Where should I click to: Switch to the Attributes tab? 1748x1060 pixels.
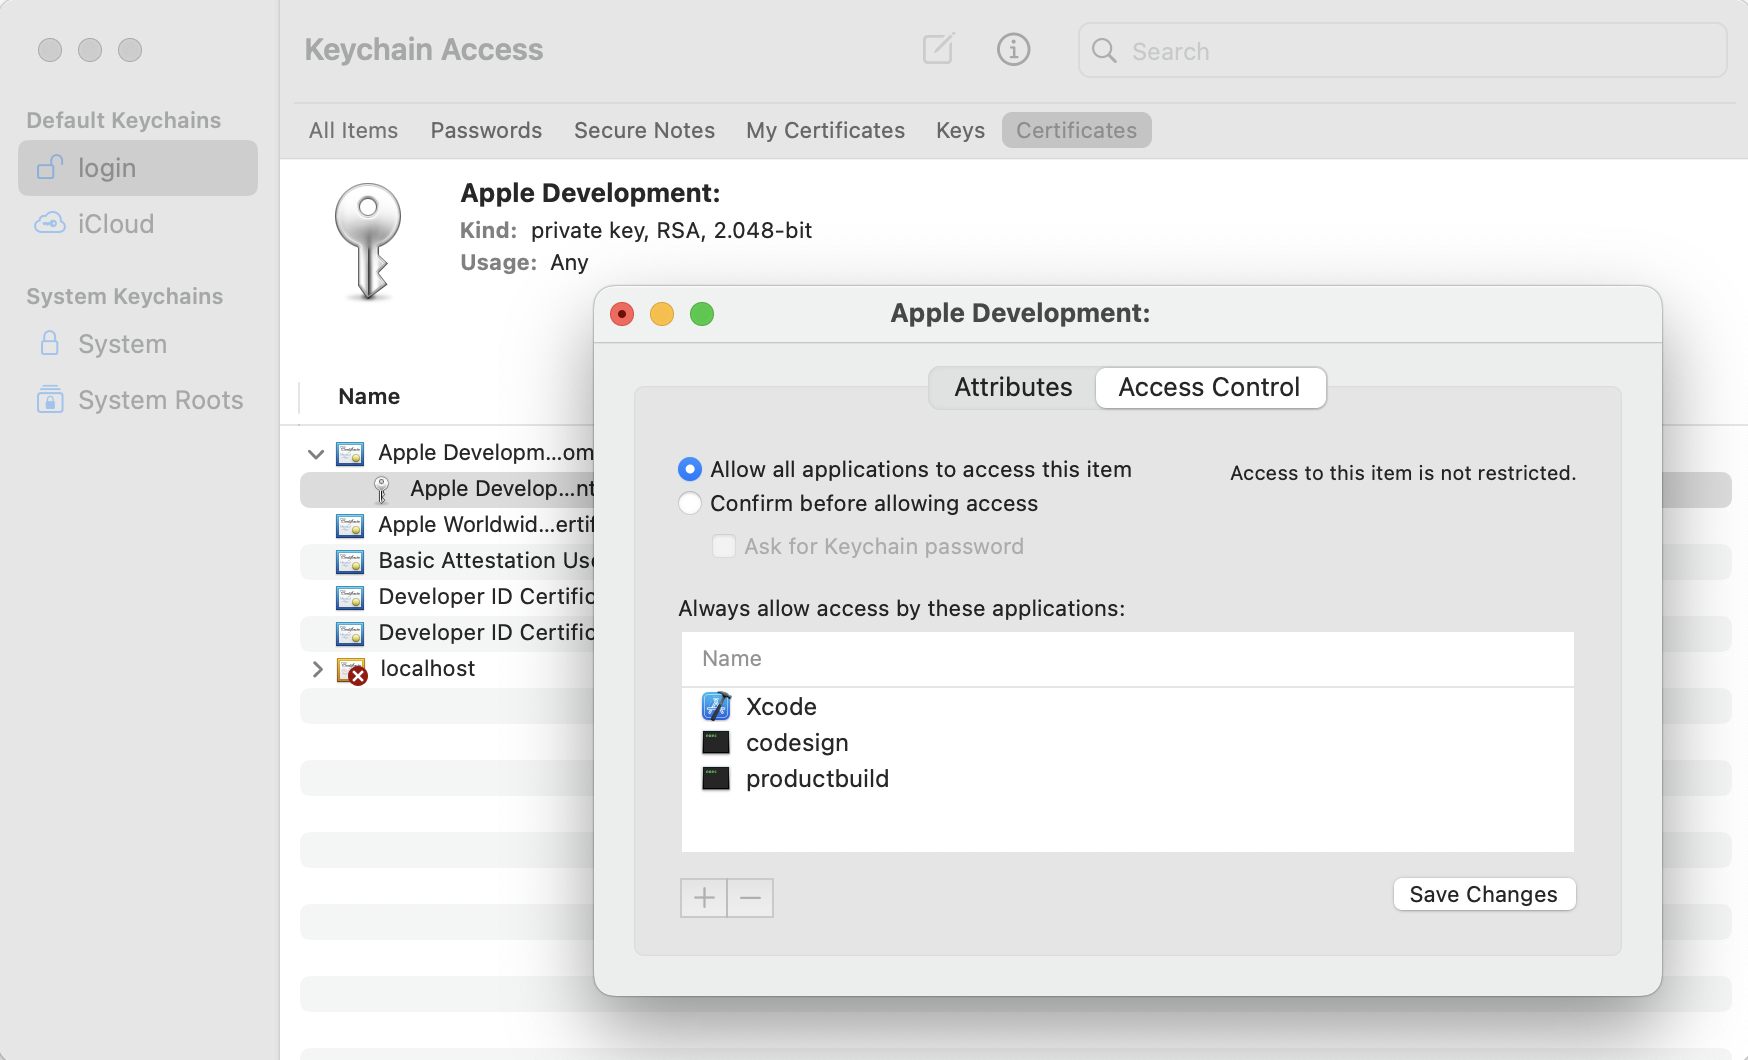tap(1011, 387)
